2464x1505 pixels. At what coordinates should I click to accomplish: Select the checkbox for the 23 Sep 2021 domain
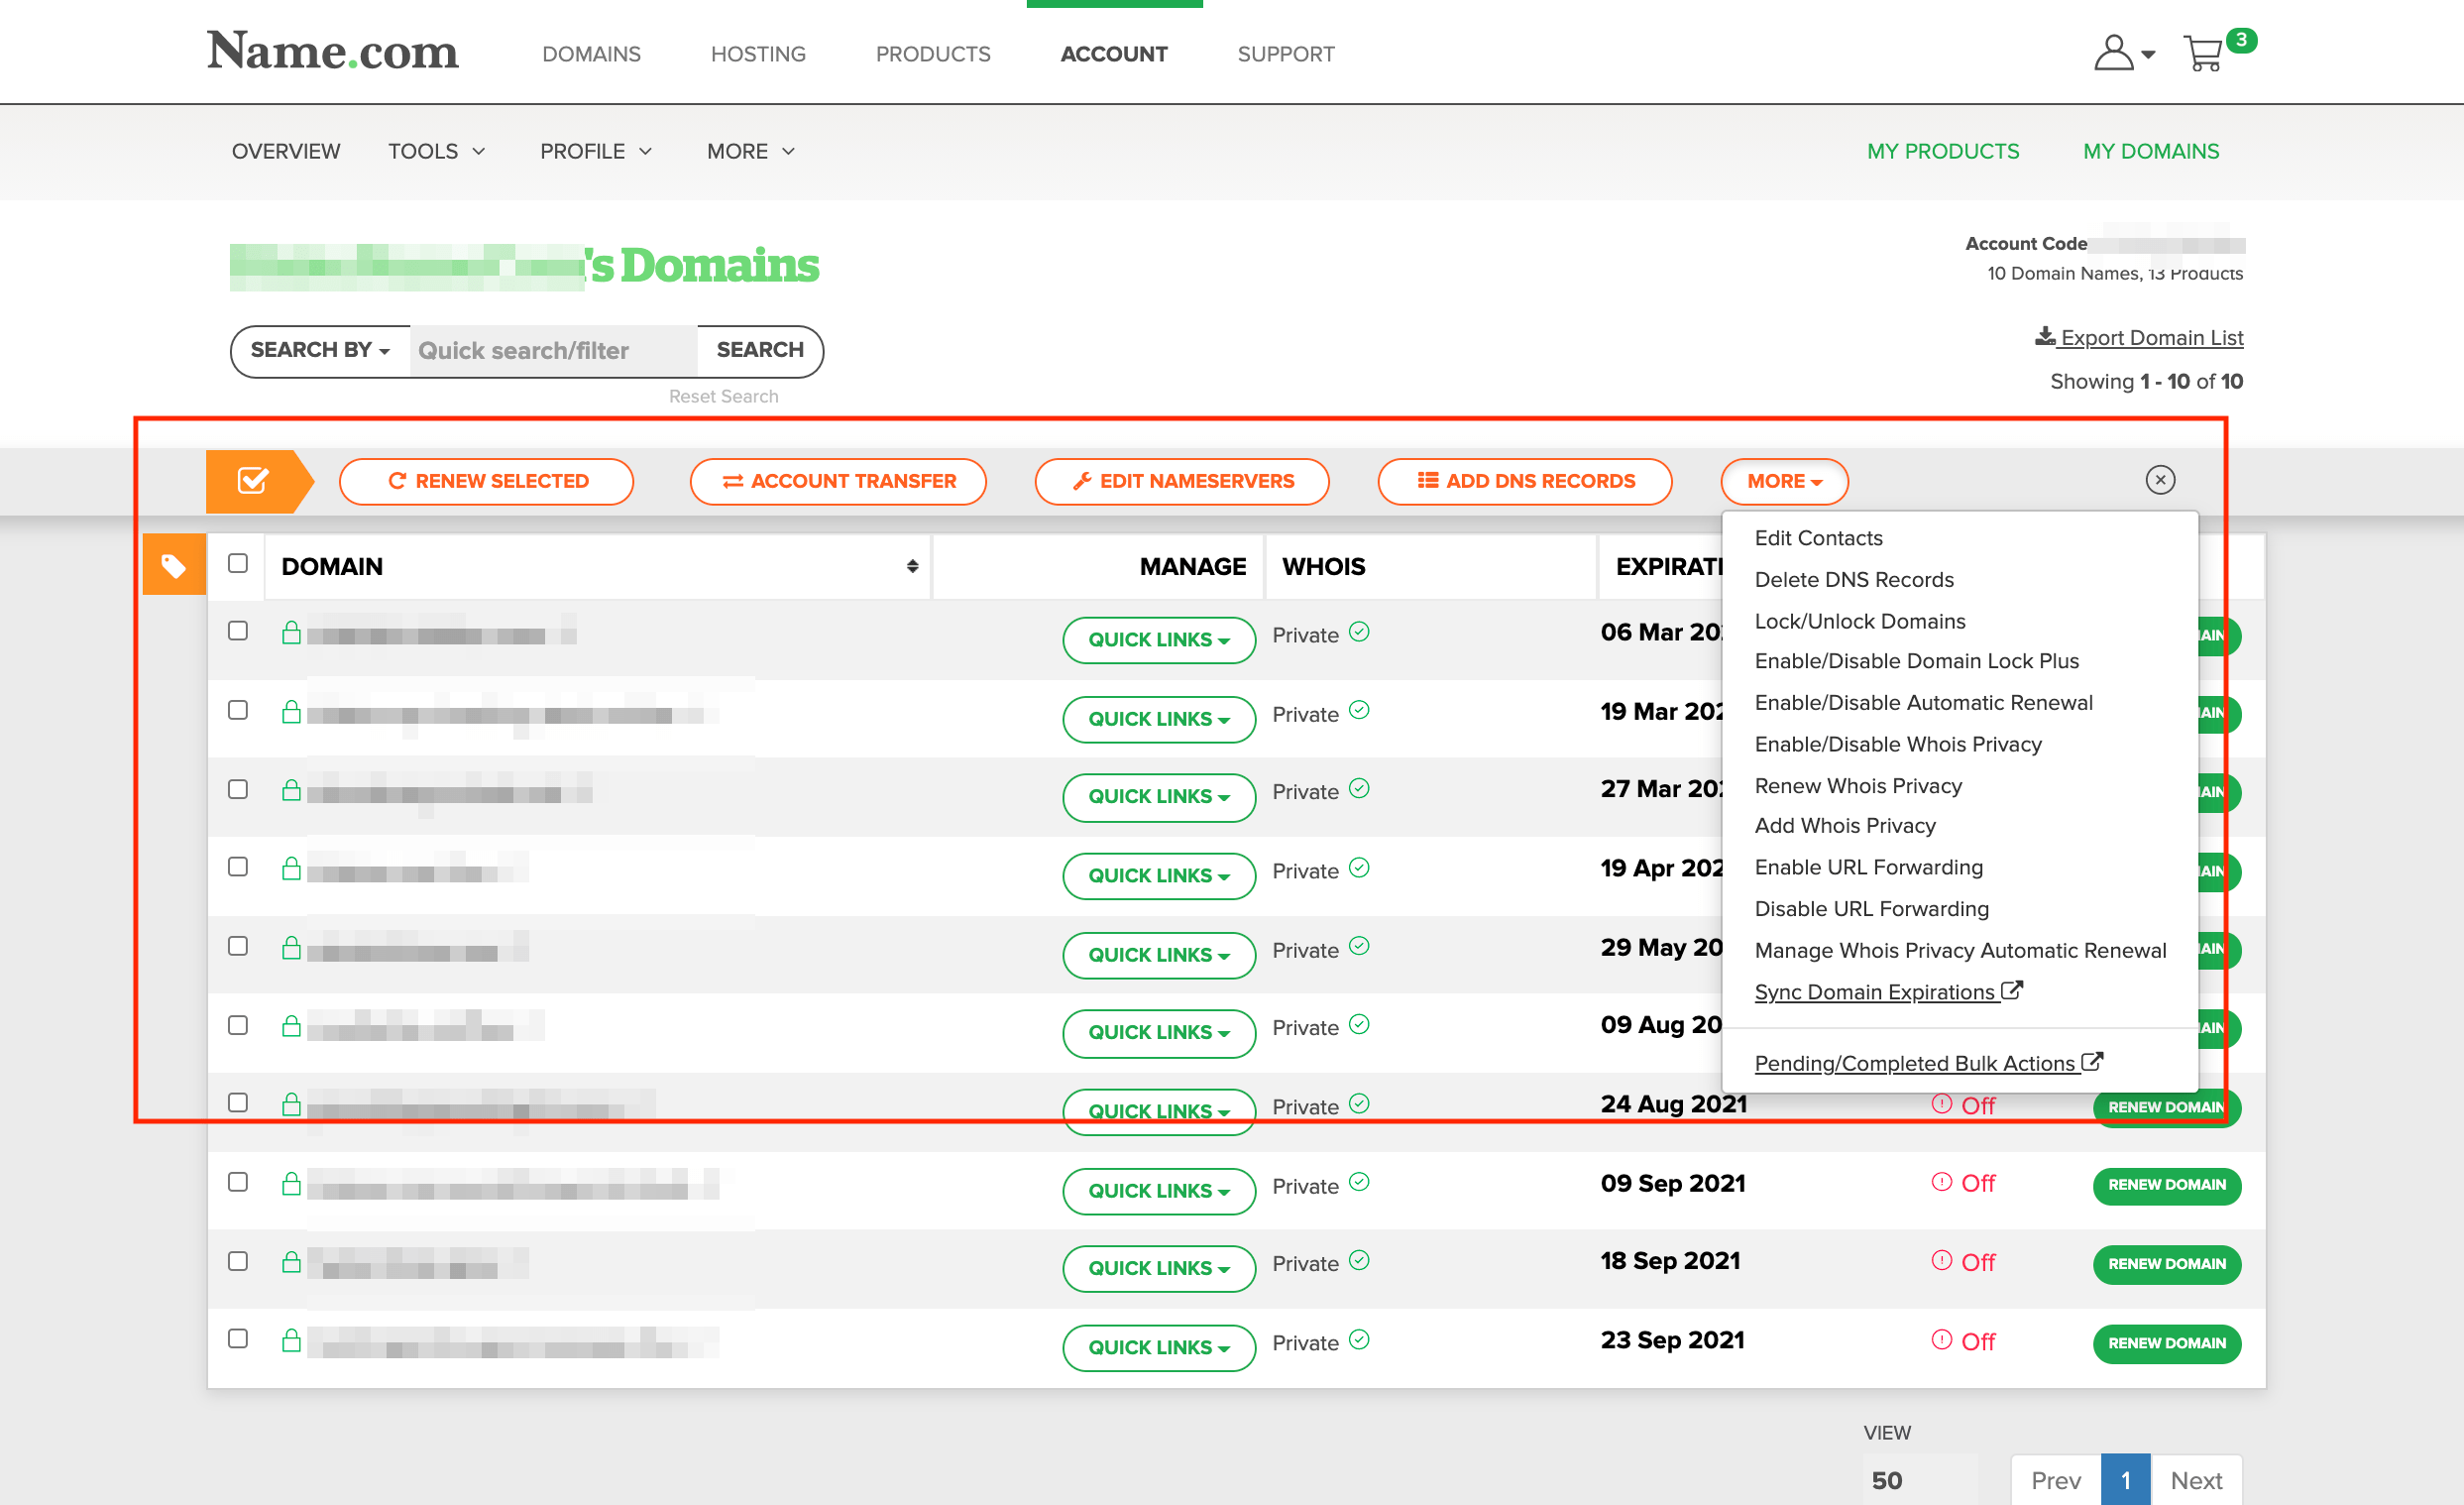coord(238,1339)
